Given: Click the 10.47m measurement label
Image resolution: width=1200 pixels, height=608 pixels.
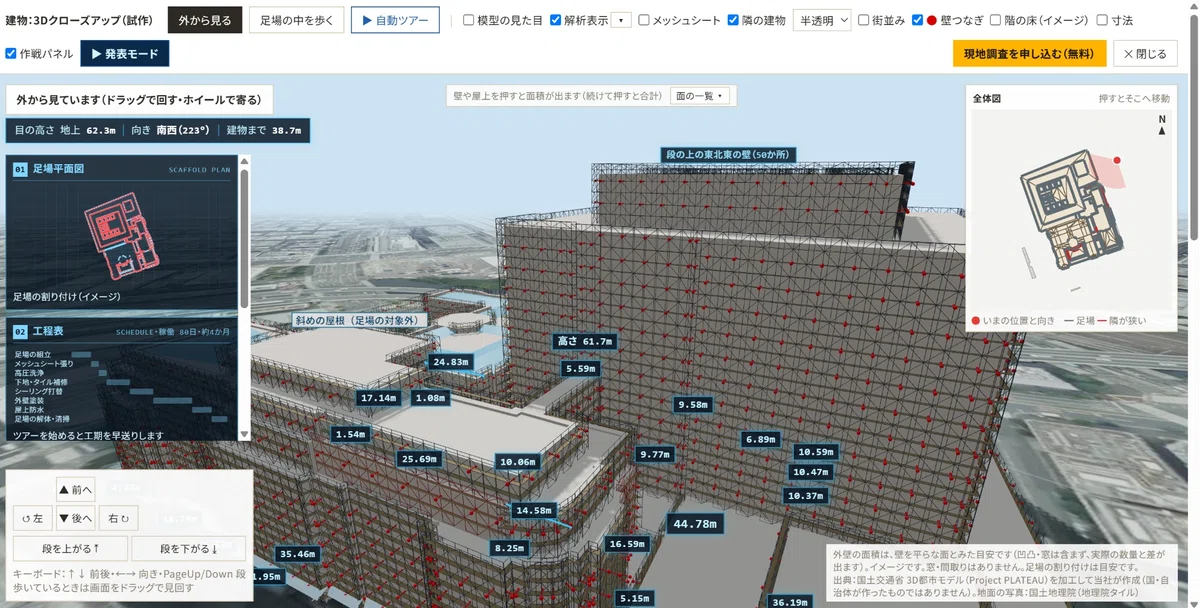Looking at the screenshot, I should [810, 472].
